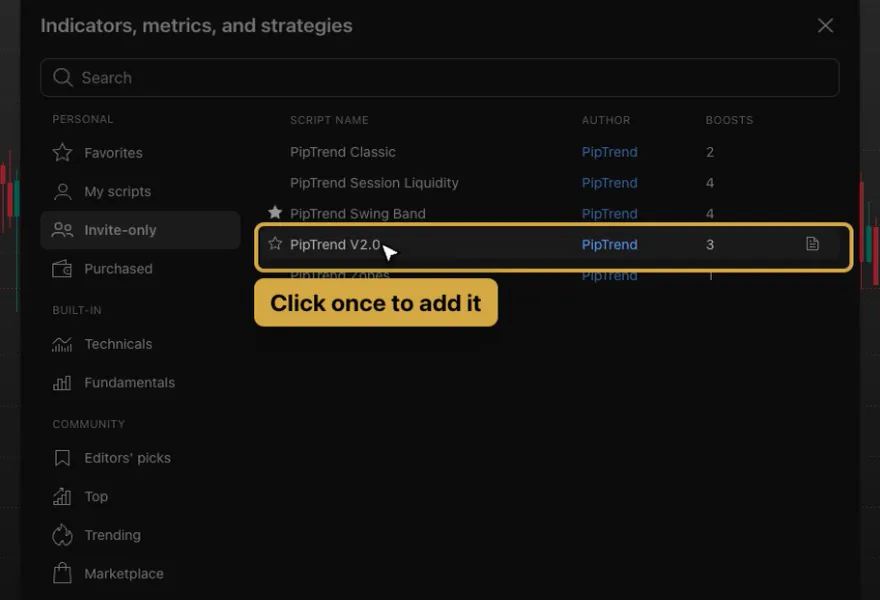Open the Marketplace category
This screenshot has height=600, width=880.
[x=140, y=574]
